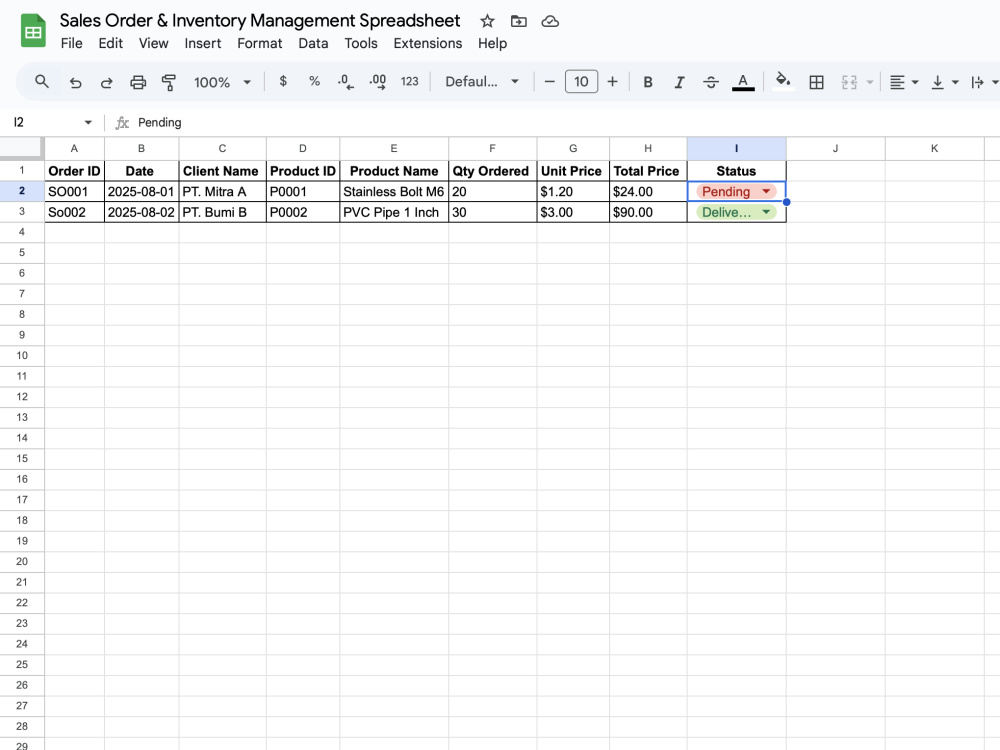Open the View menu
This screenshot has width=1000, height=750.
coord(154,43)
